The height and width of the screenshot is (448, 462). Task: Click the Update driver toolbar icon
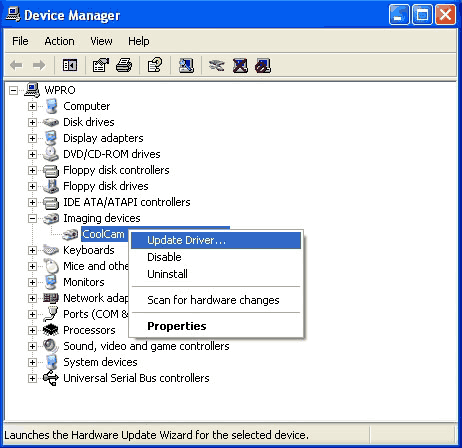217,65
